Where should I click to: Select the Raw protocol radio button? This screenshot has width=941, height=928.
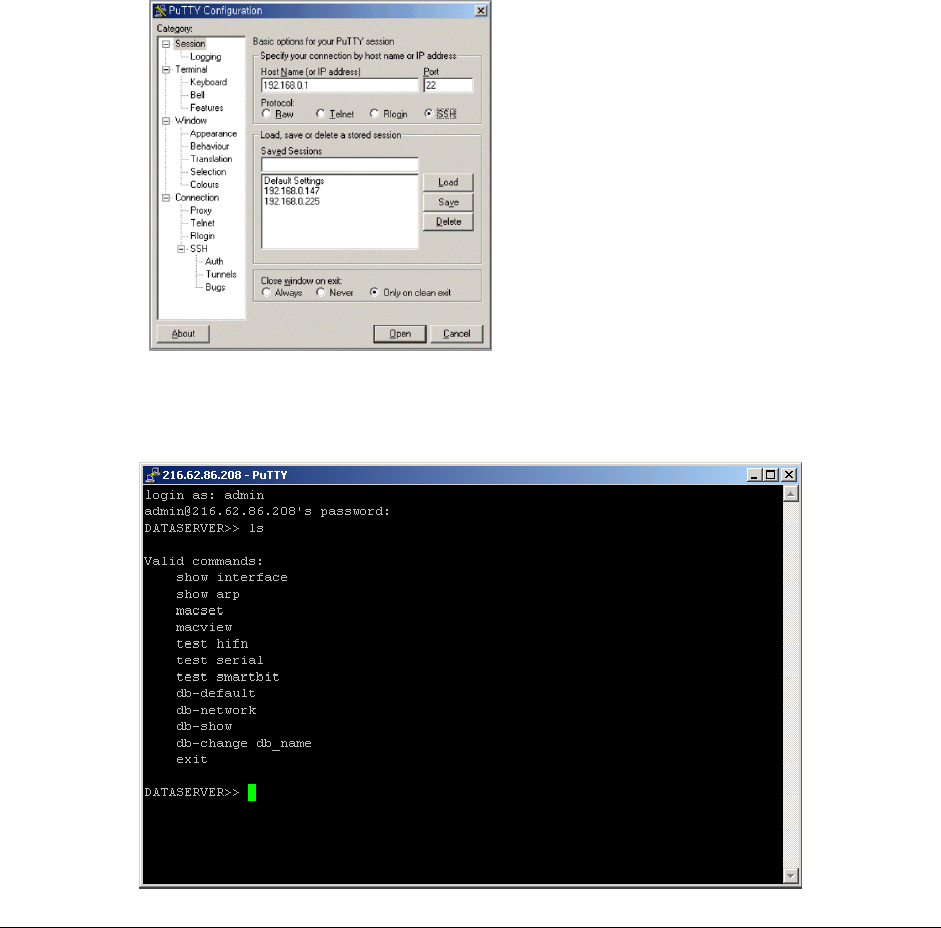point(266,113)
